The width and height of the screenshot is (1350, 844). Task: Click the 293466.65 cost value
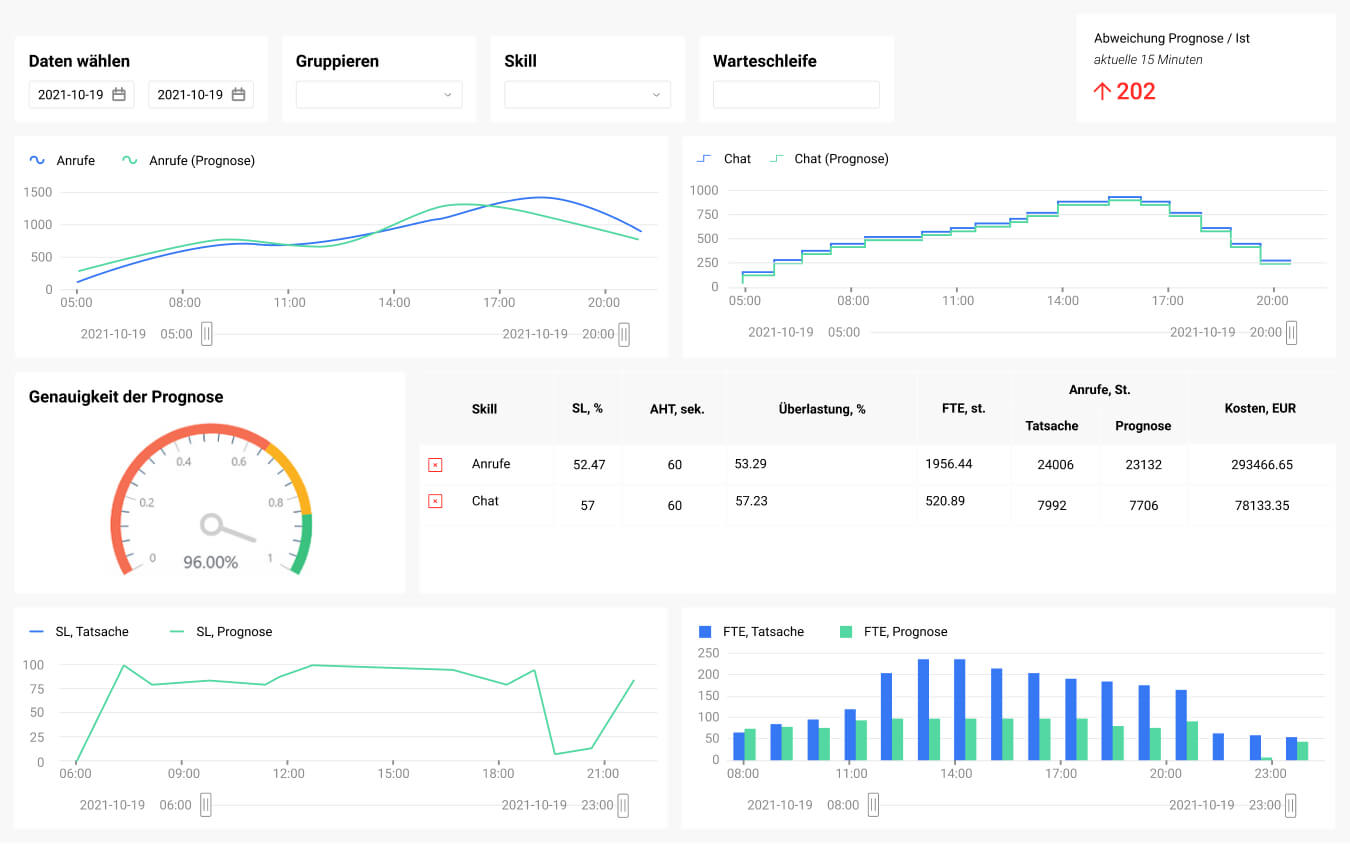[x=1260, y=465]
